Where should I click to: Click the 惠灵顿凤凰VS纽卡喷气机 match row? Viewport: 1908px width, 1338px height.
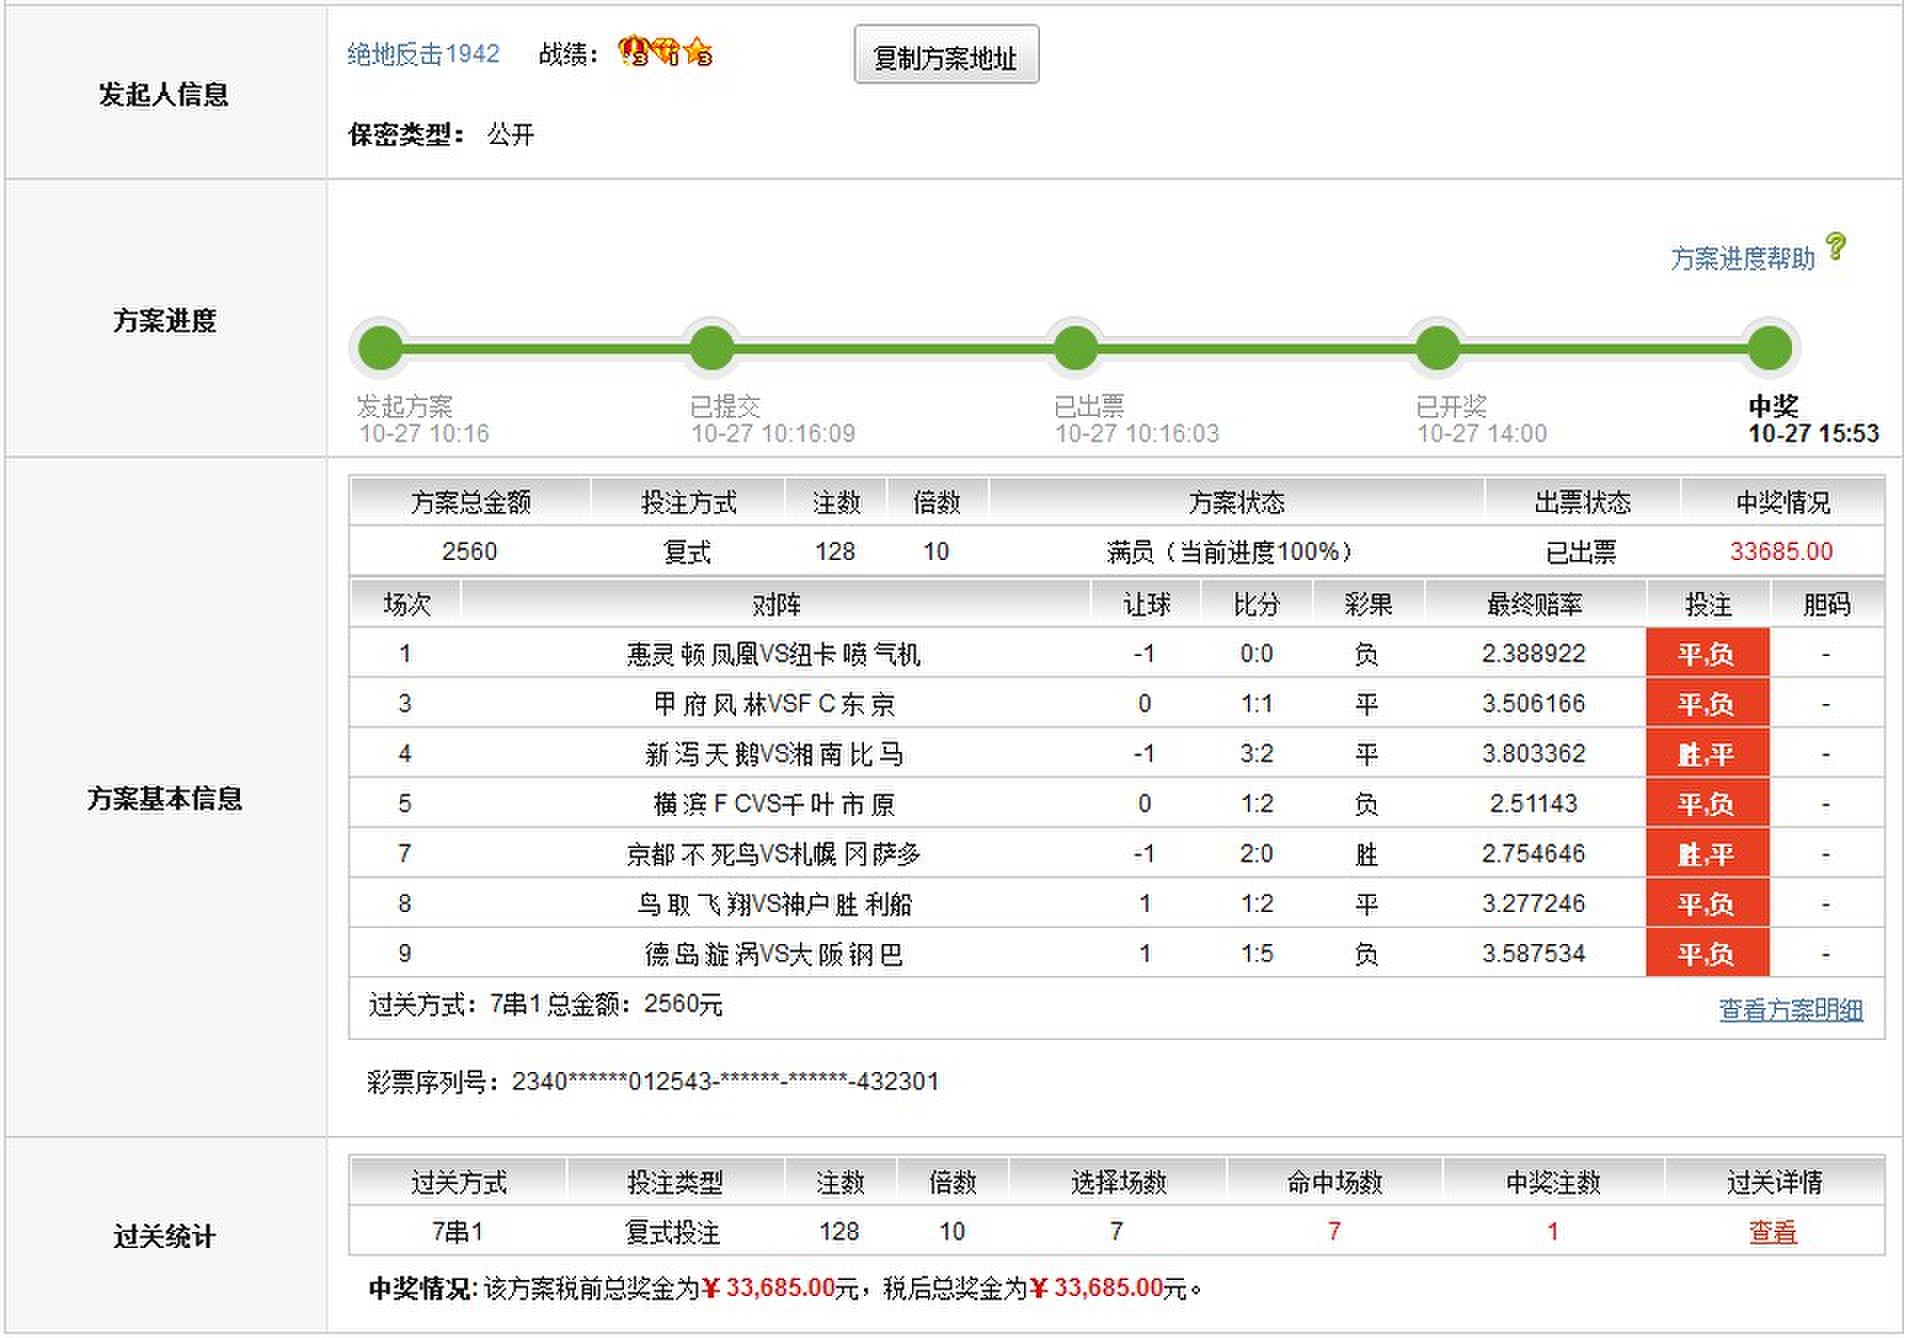(x=773, y=654)
